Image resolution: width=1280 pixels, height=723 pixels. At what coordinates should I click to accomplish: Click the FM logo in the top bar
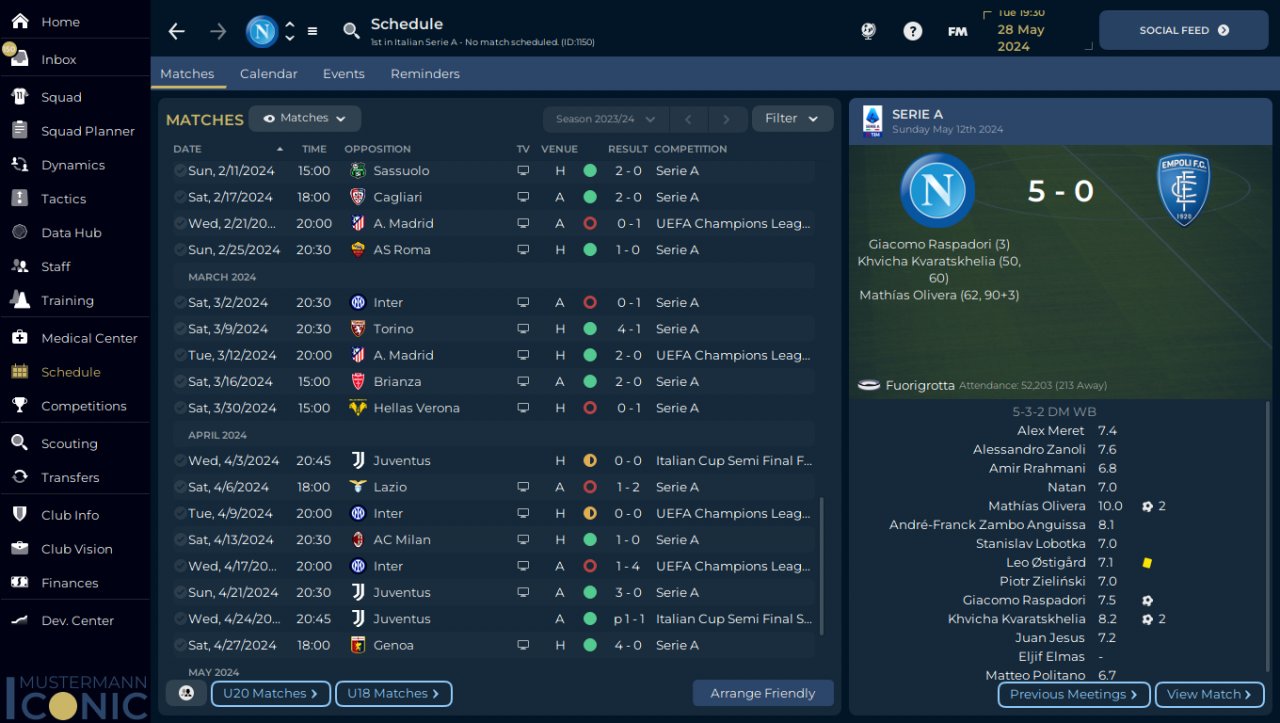pyautogui.click(x=957, y=31)
